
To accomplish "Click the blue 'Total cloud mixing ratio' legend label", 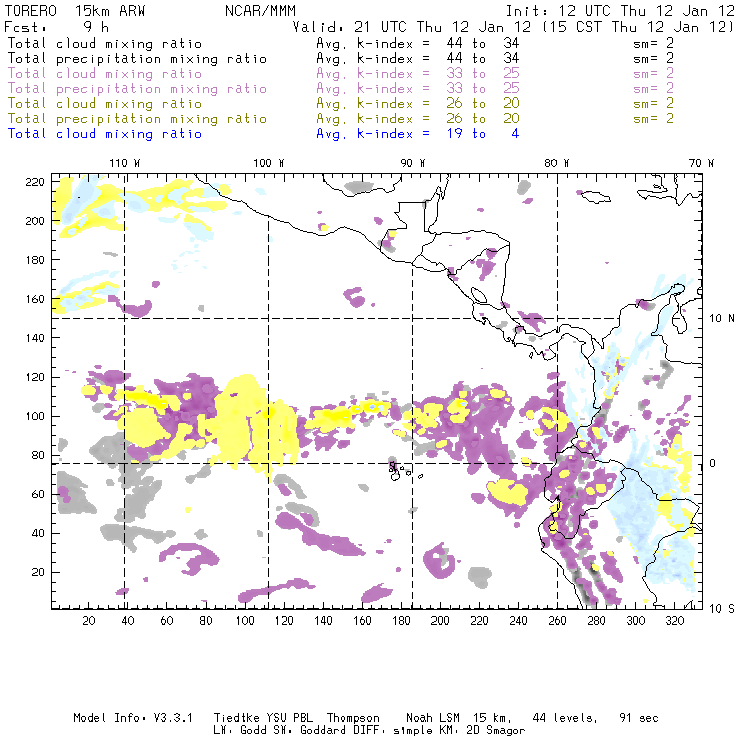I will coord(105,134).
